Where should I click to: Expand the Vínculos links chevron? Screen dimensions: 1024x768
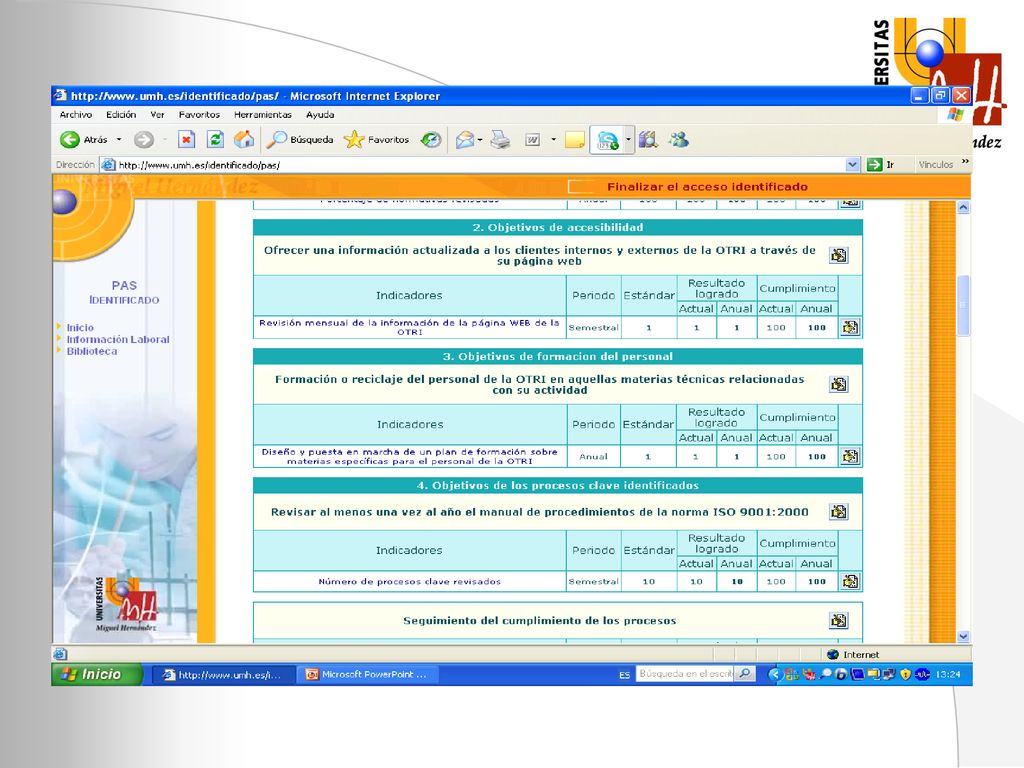tap(965, 162)
